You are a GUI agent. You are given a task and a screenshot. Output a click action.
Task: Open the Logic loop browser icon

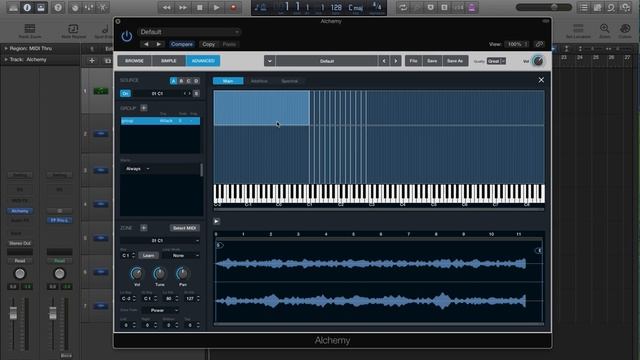click(x=611, y=7)
